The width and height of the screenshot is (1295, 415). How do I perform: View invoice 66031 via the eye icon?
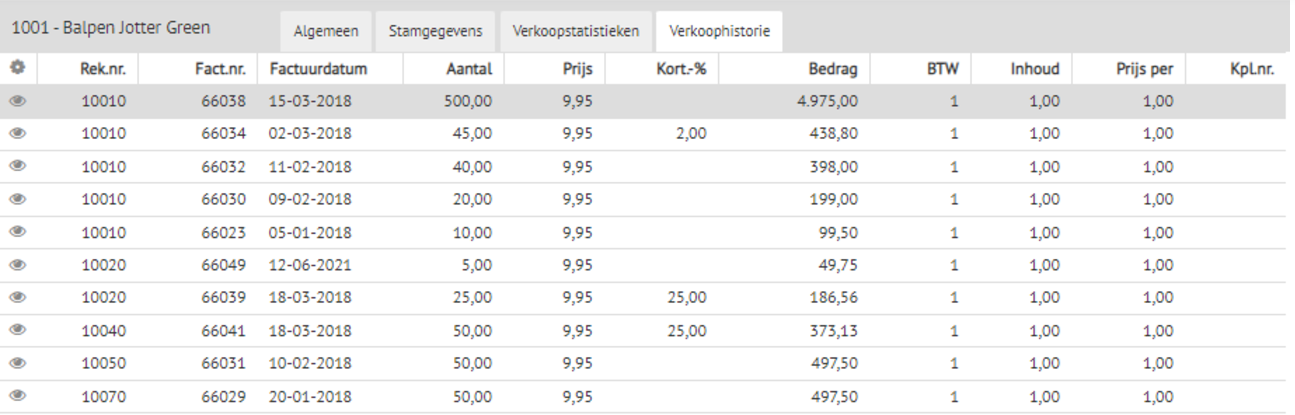point(17,363)
